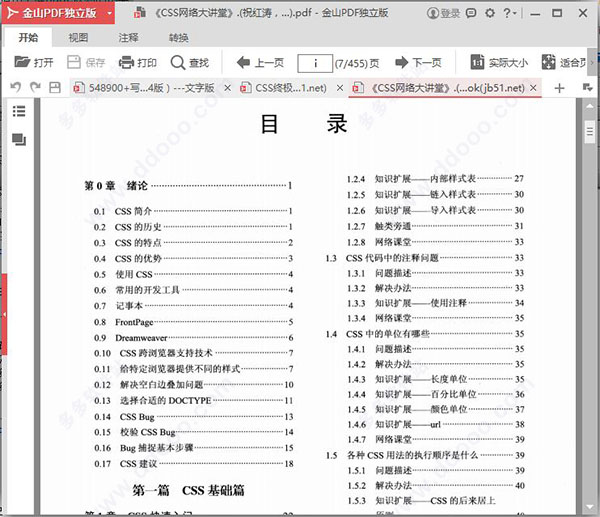Click the 查找 magnifier icon
600x517 pixels.
click(x=178, y=62)
